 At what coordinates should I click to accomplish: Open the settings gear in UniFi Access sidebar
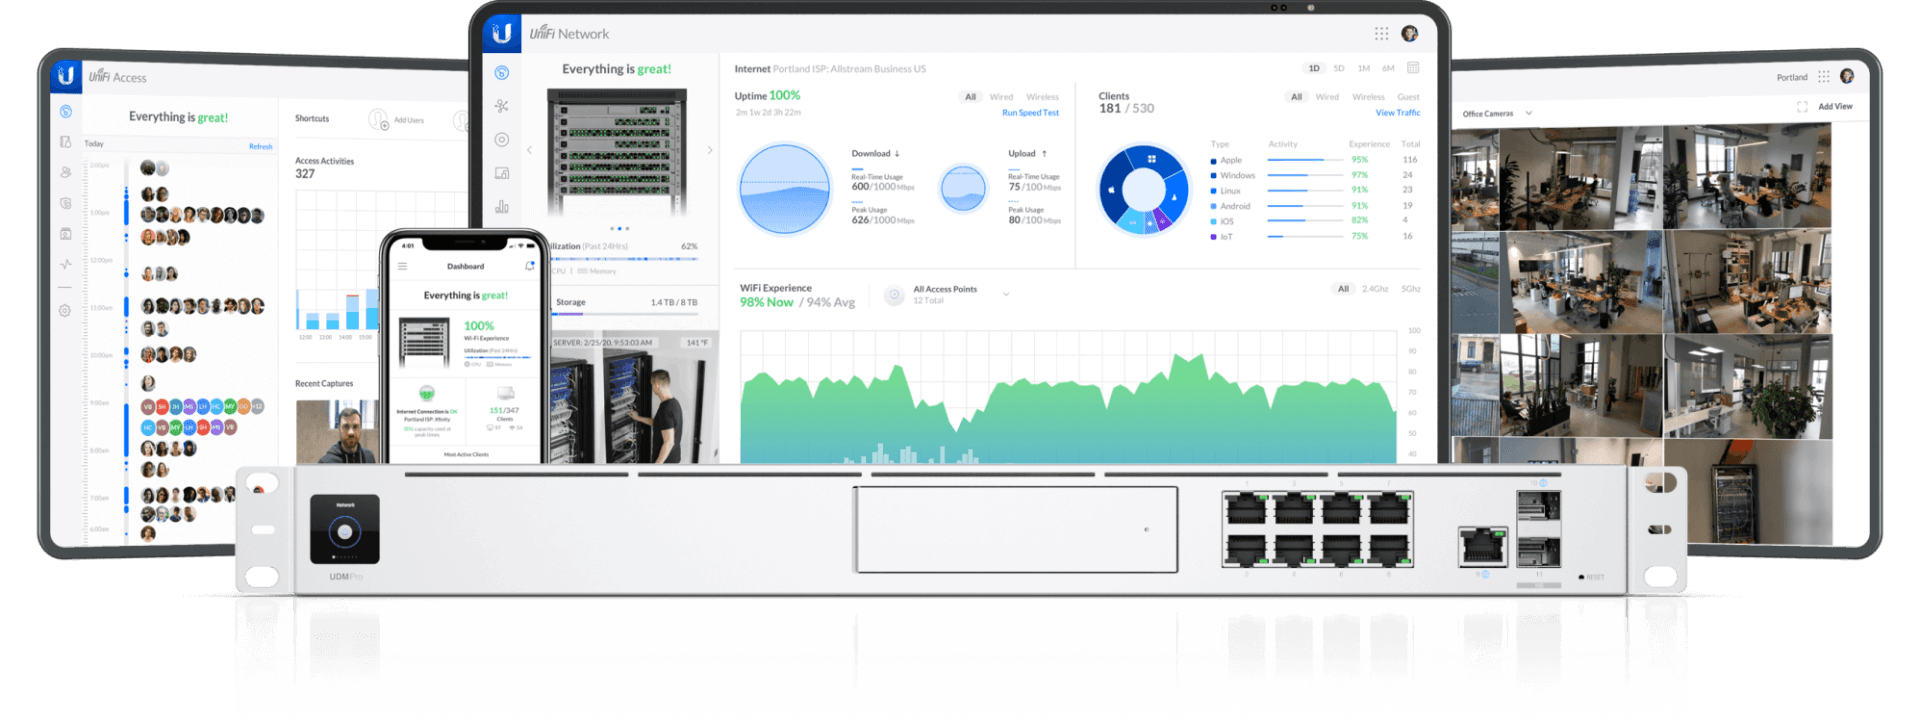65,311
